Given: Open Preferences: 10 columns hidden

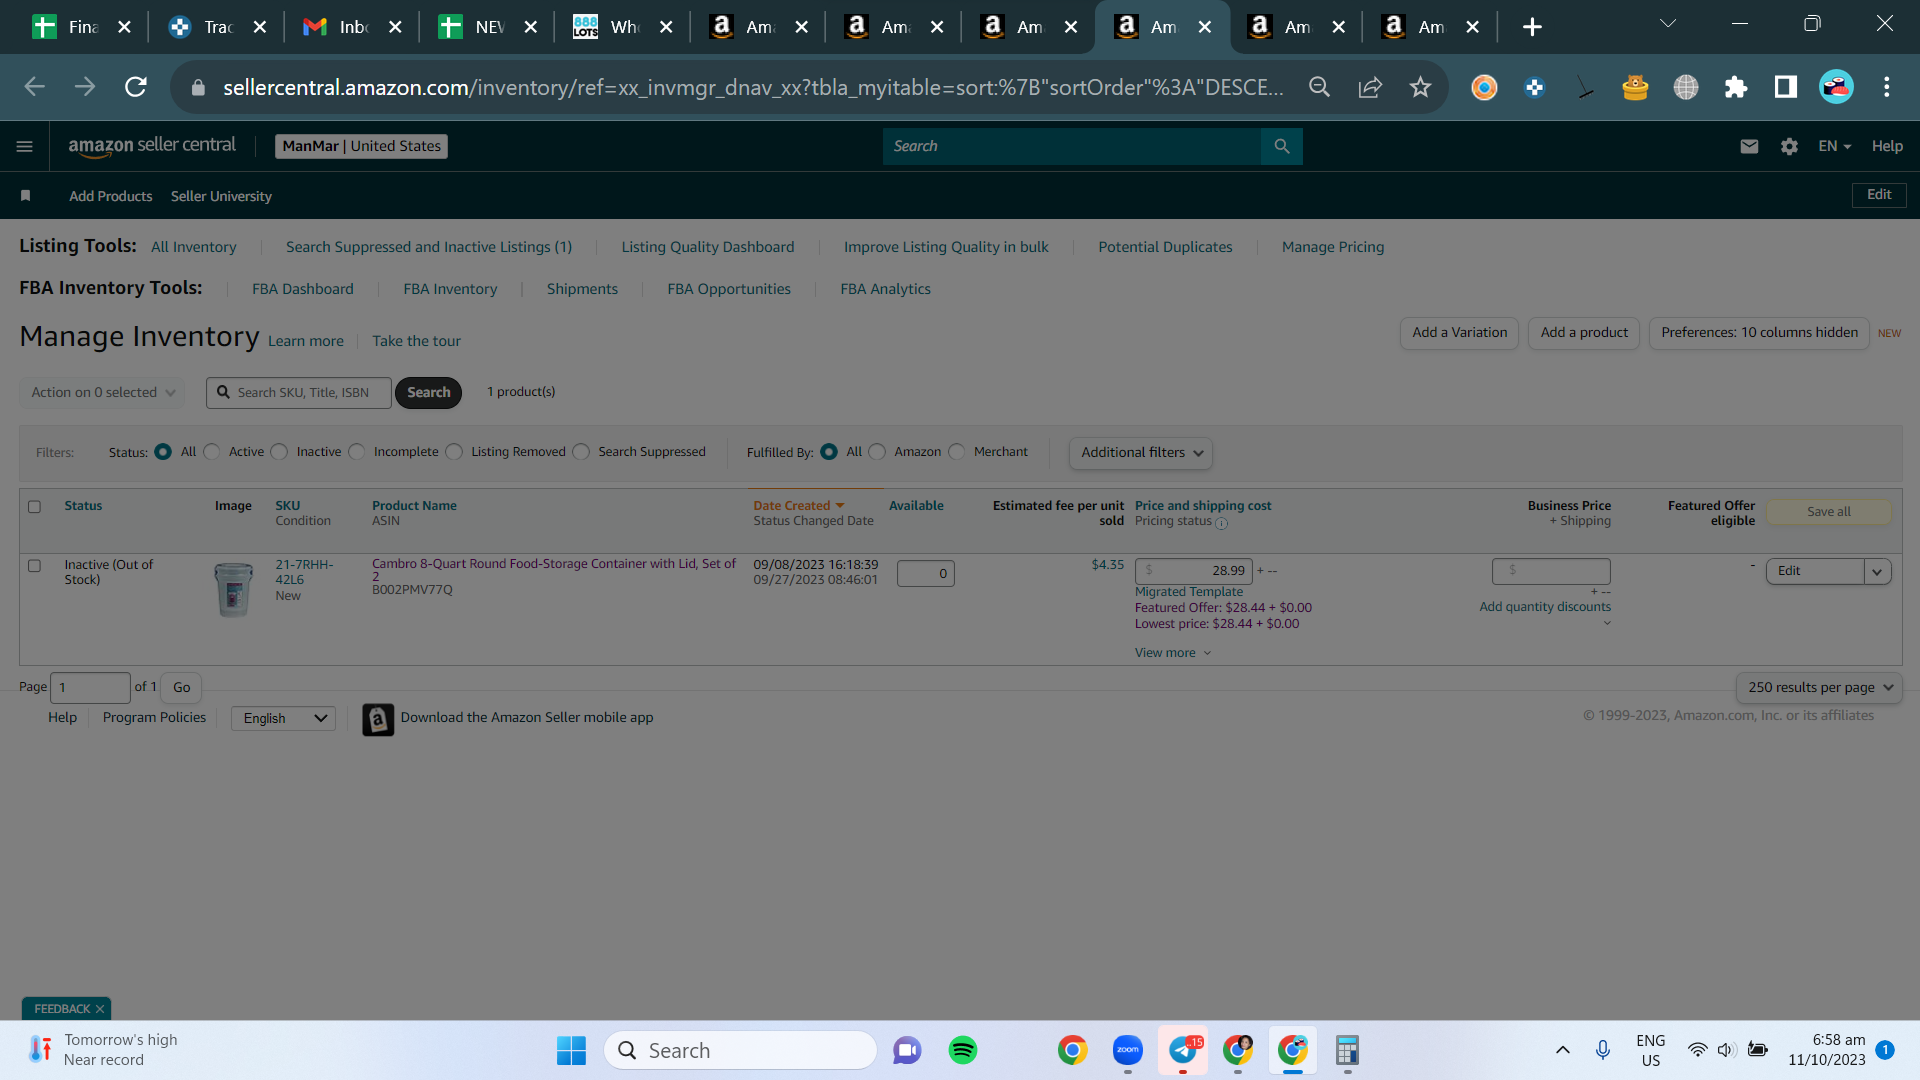Looking at the screenshot, I should [x=1759, y=333].
